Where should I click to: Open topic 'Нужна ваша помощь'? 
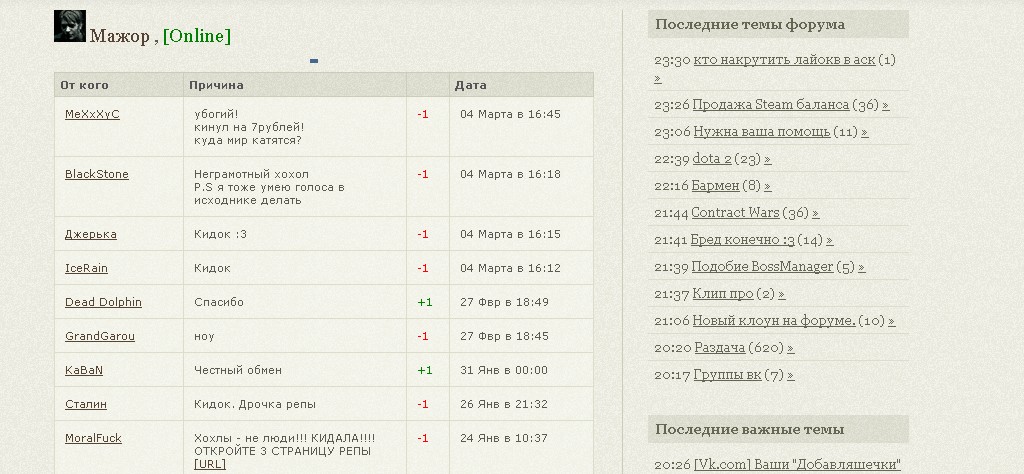click(761, 132)
